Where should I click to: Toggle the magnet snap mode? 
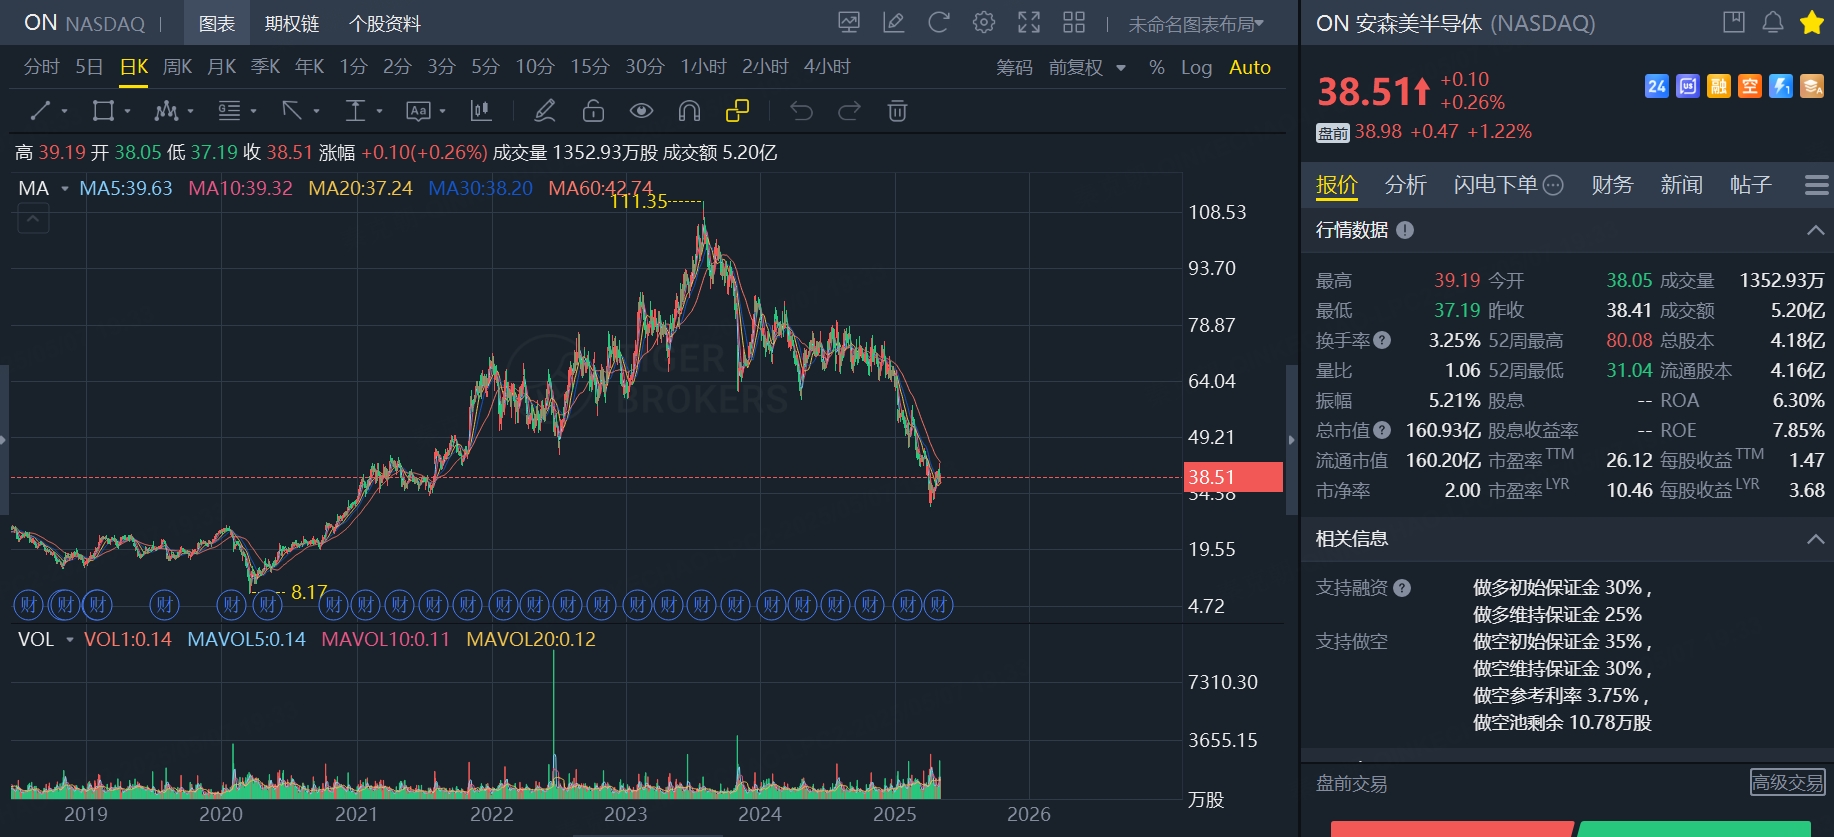[x=689, y=111]
